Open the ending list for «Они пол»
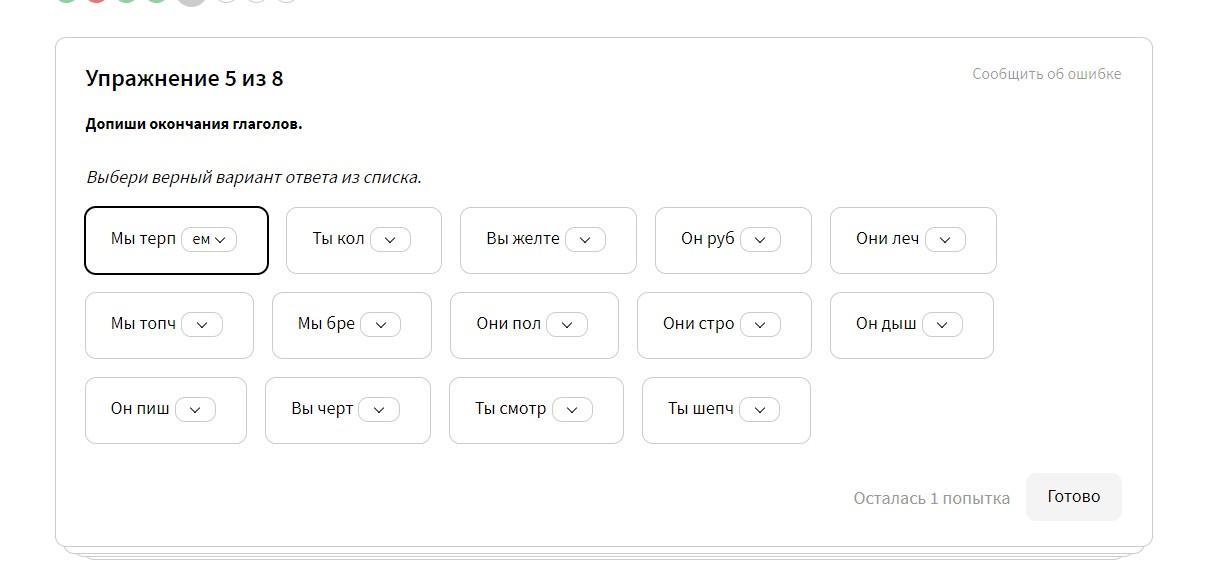Image resolution: width=1213 pixels, height=562 pixels. point(567,325)
